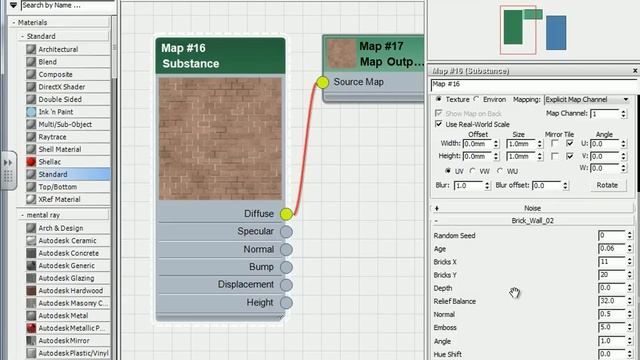Image resolution: width=640 pixels, height=360 pixels.
Task: Select the Arch & Design material icon
Action: point(31,228)
